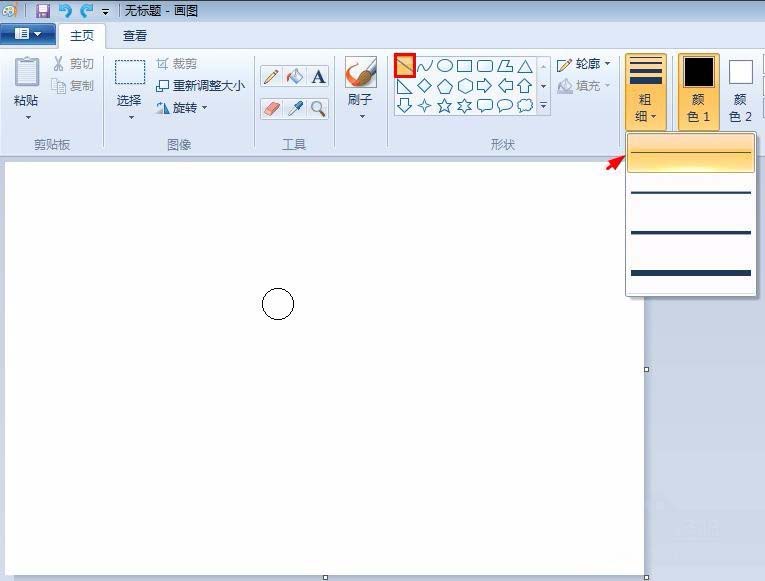The width and height of the screenshot is (765, 581).
Task: Select the Fill with color bucket tool
Action: tap(295, 77)
